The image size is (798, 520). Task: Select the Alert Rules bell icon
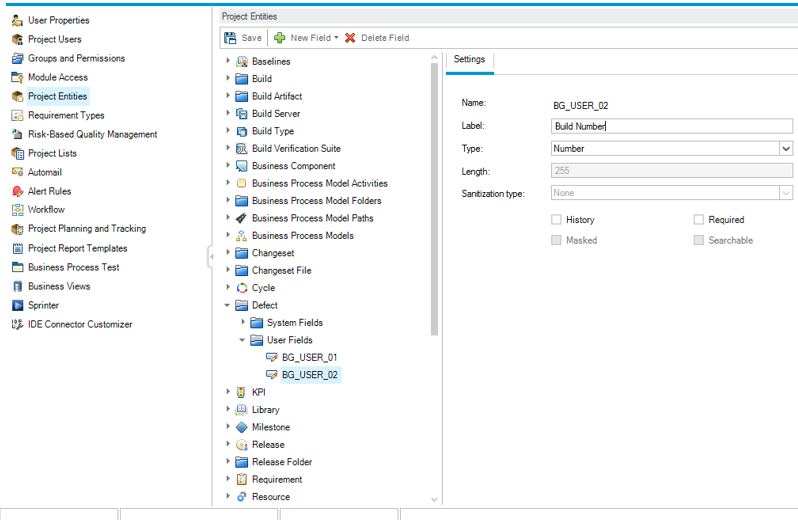(x=17, y=191)
